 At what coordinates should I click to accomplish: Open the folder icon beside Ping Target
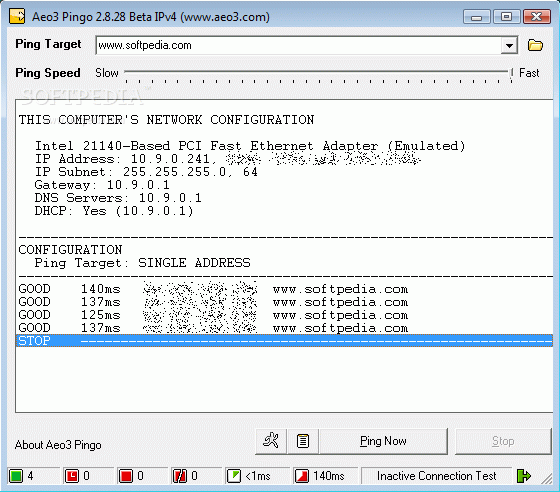(535, 45)
